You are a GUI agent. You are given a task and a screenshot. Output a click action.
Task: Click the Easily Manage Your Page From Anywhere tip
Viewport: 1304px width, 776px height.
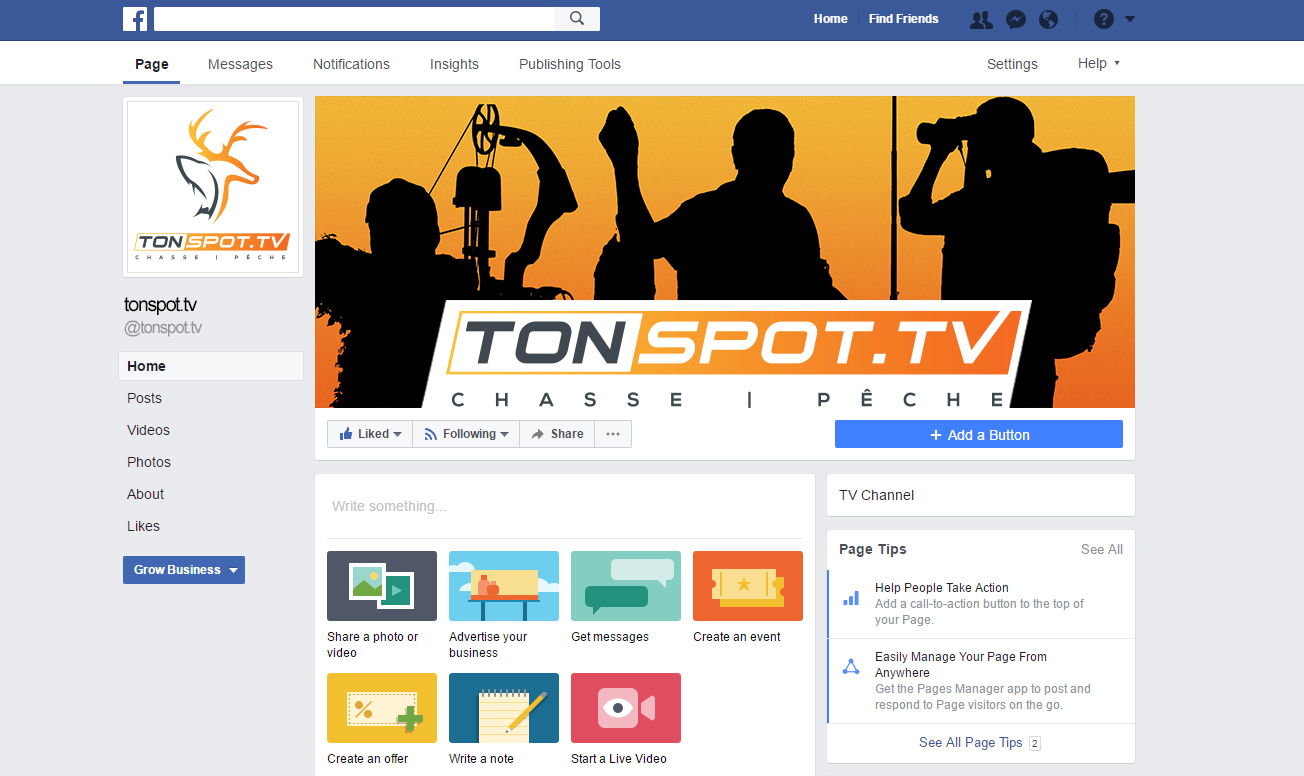(x=981, y=681)
